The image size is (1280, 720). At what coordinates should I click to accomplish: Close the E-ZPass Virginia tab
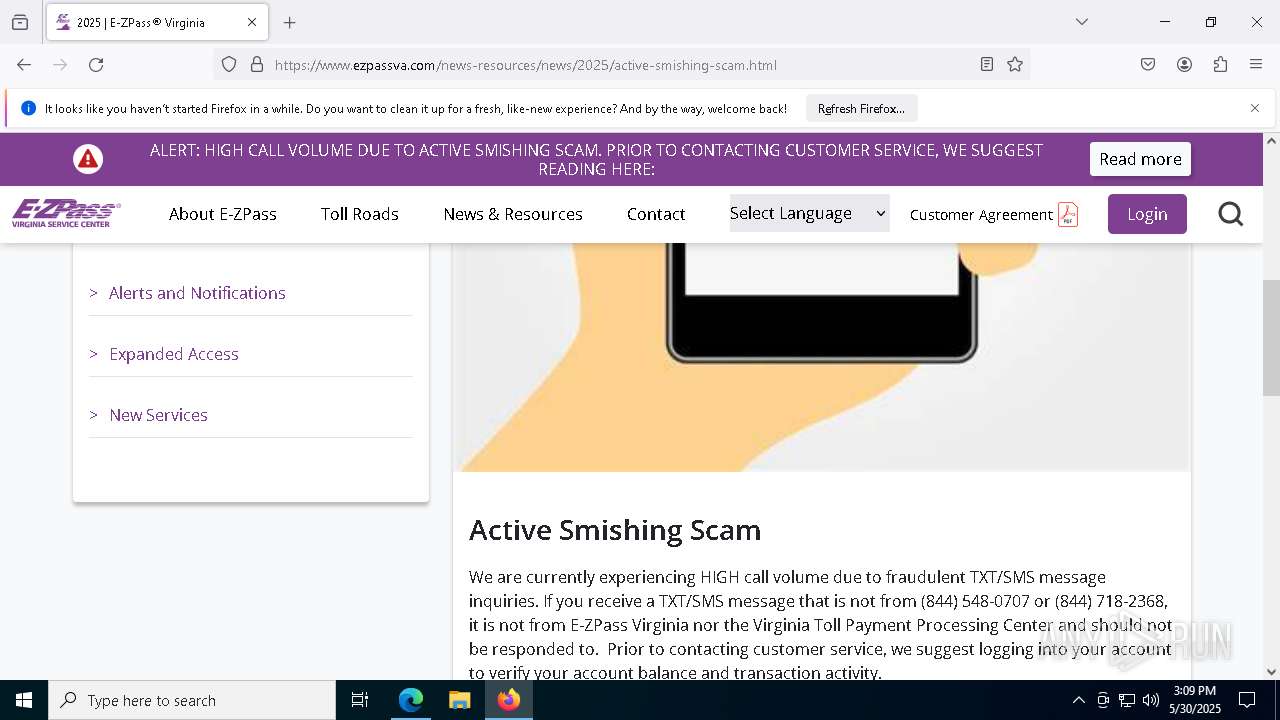(252, 22)
